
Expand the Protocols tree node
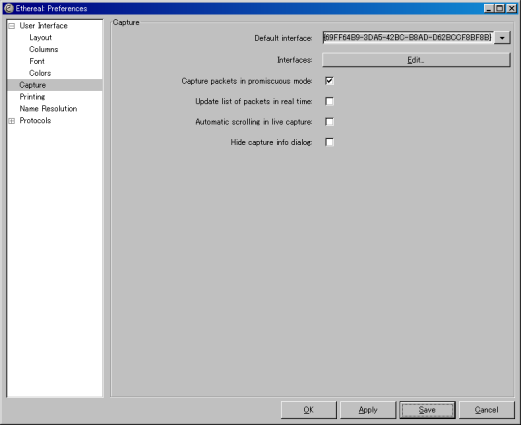(12, 121)
